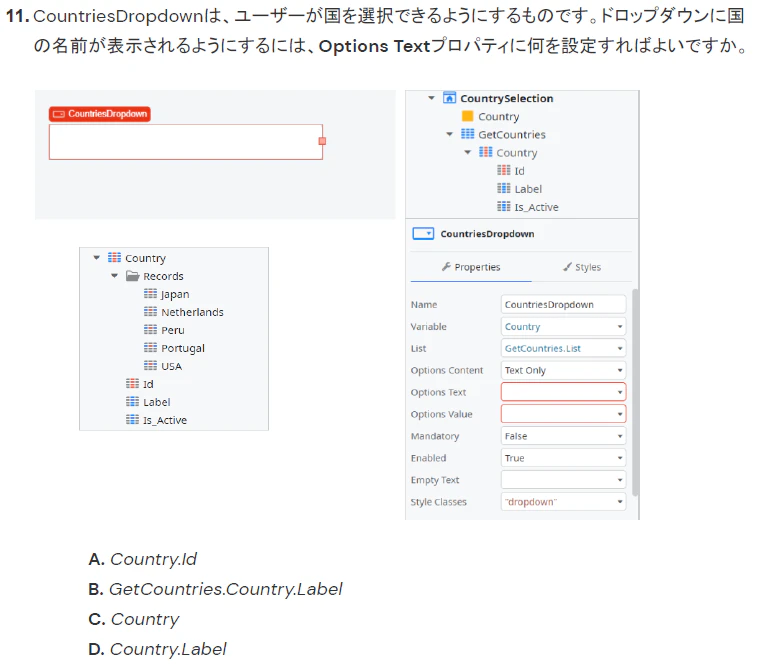Click the Japan record icon

(x=150, y=294)
